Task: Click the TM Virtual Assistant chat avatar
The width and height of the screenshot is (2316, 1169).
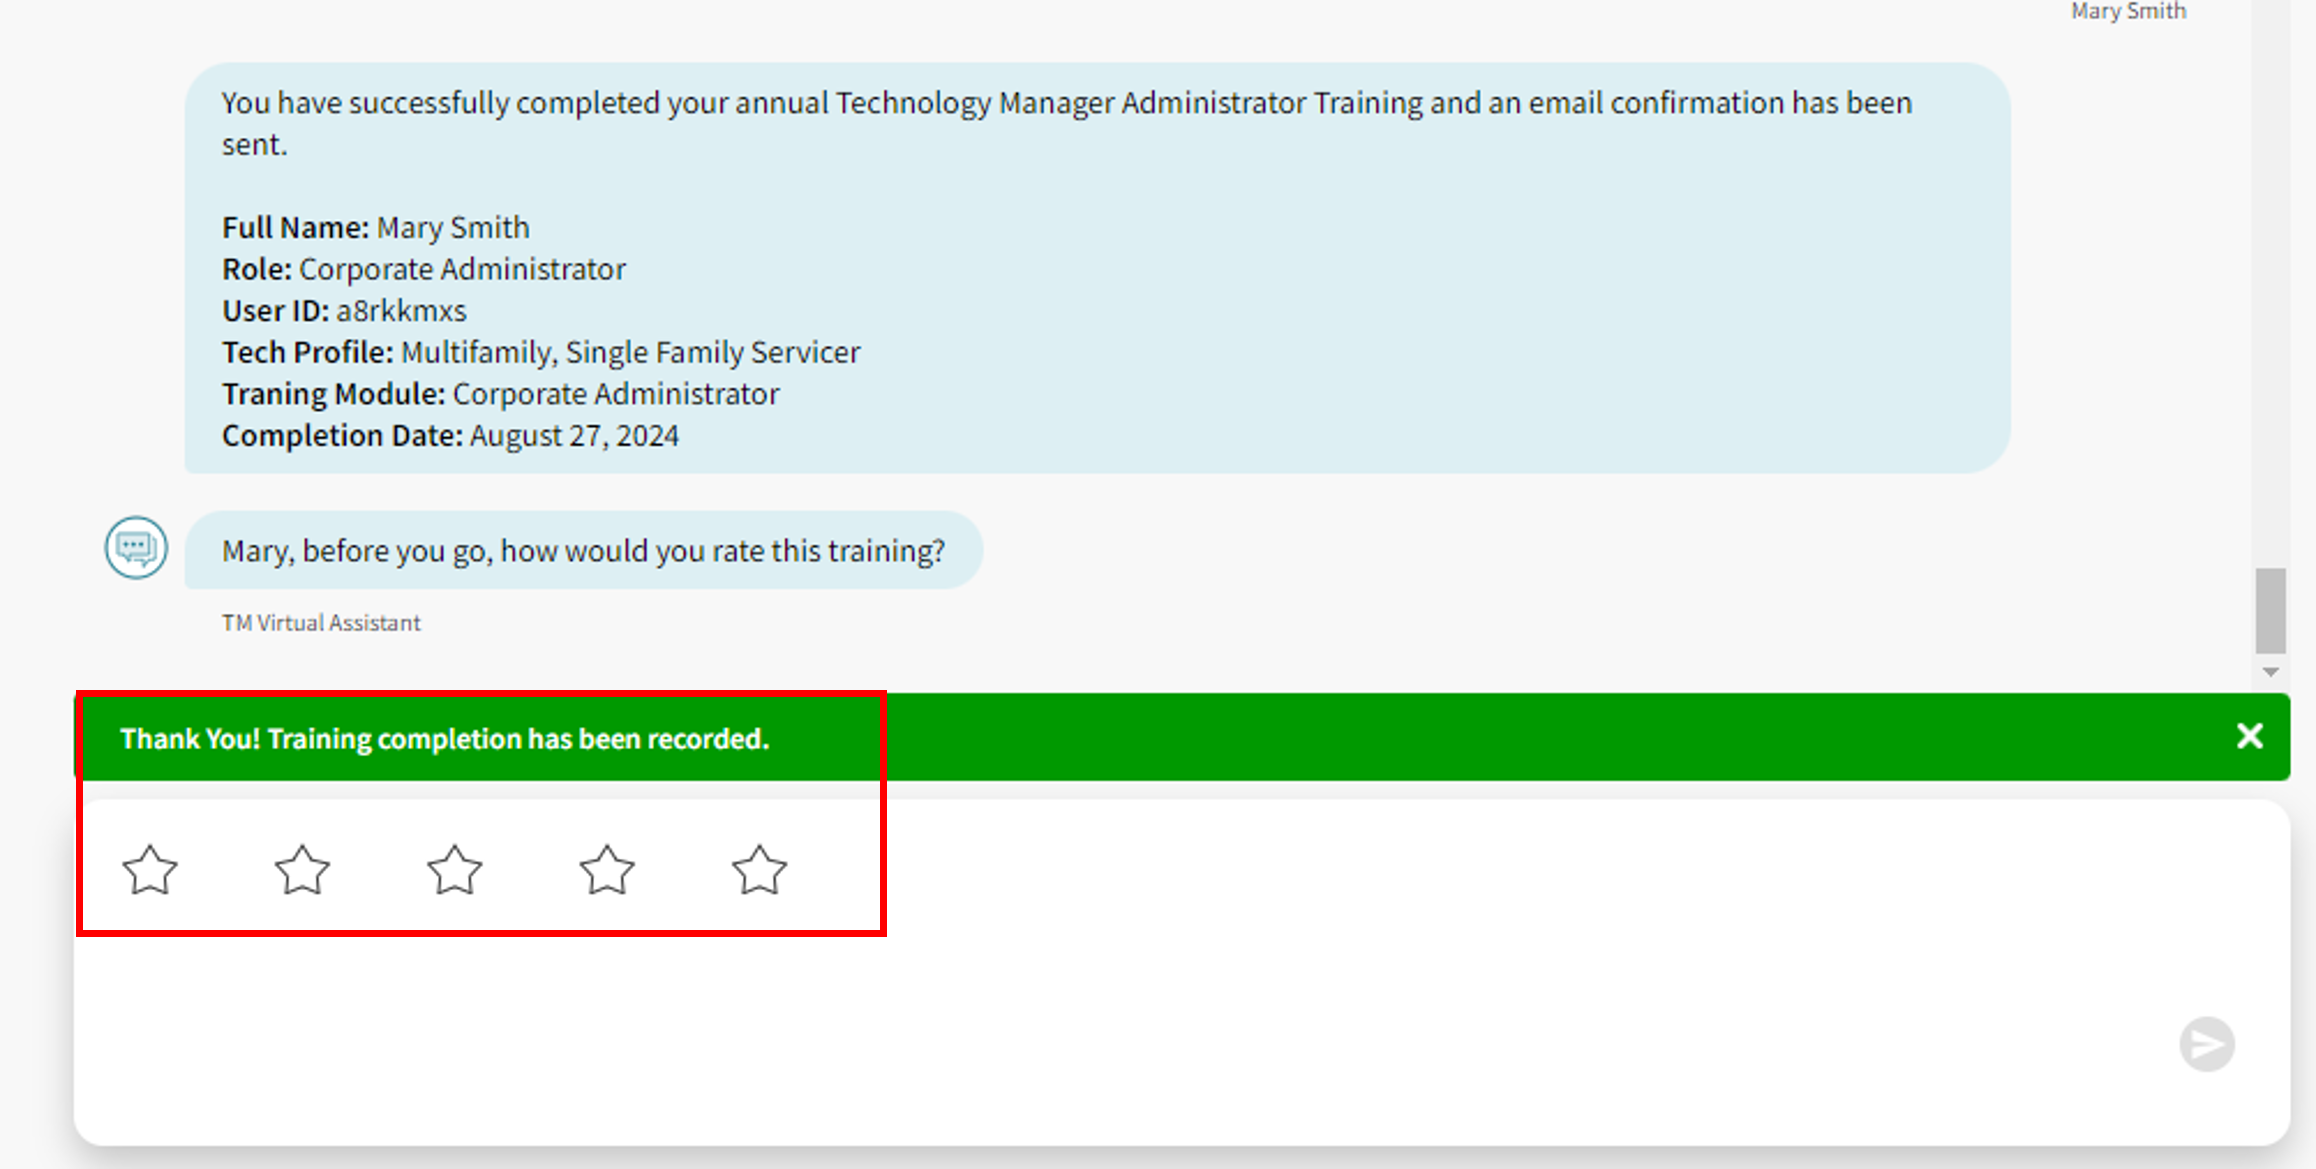Action: tap(136, 548)
